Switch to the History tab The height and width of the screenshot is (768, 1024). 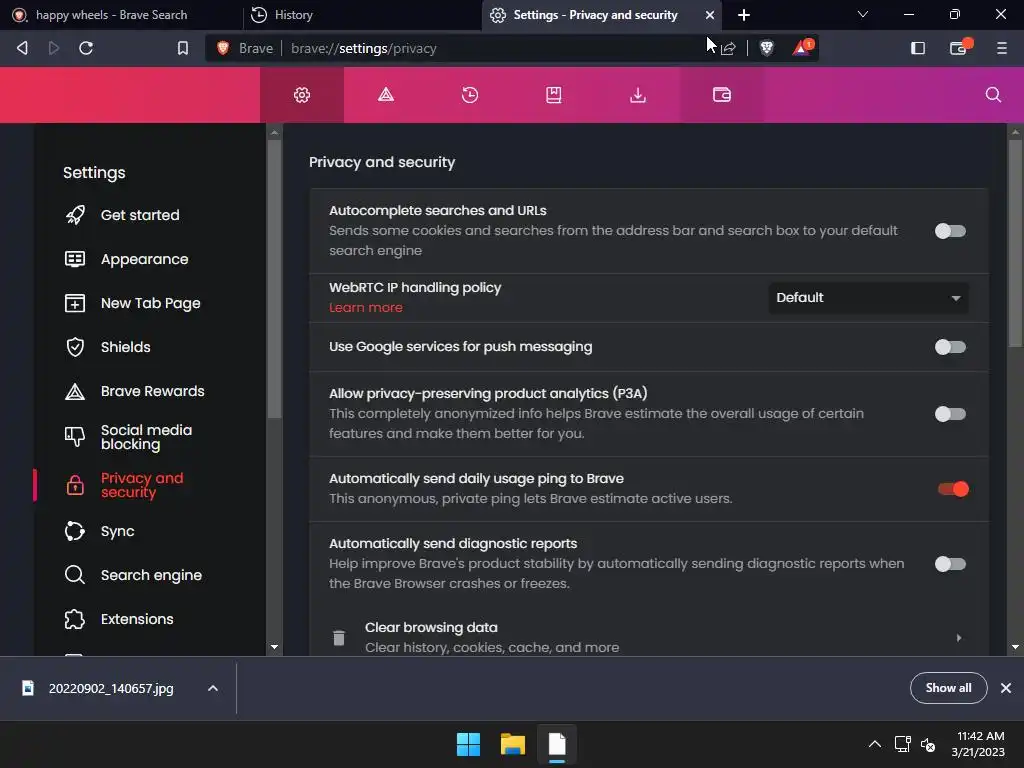[x=361, y=15]
